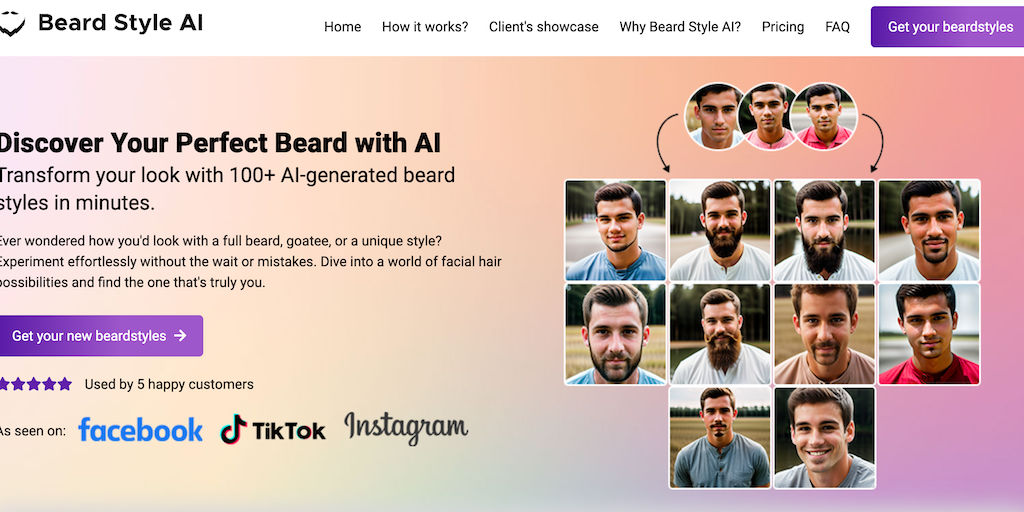Click the first circular source photo
Screen dimensions: 1024x512
coord(716,116)
